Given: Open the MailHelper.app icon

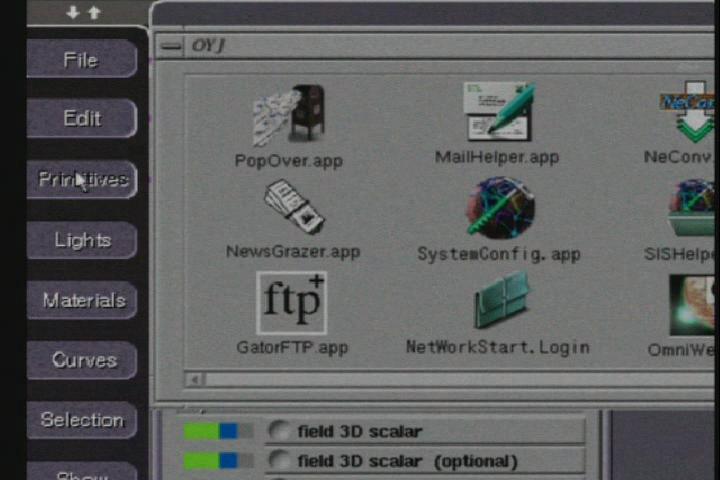Looking at the screenshot, I should tap(499, 112).
